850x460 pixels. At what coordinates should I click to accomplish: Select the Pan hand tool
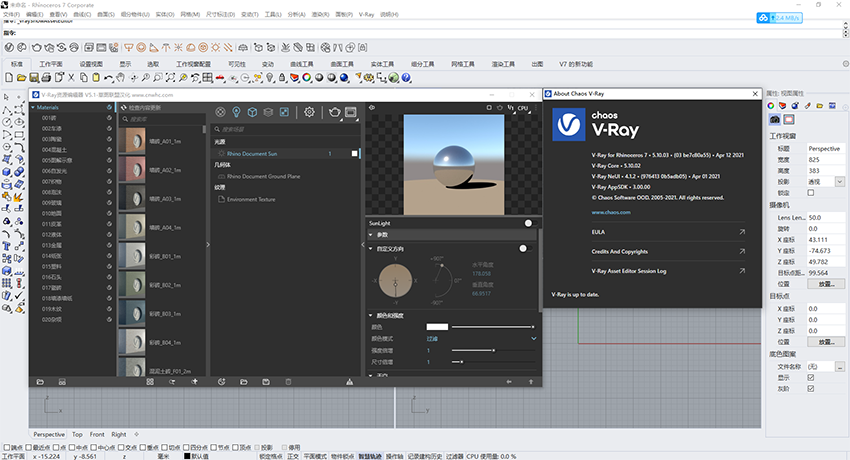(120, 78)
